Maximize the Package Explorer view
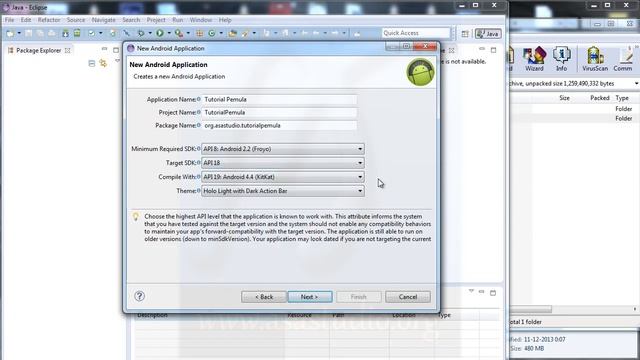 coord(116,50)
